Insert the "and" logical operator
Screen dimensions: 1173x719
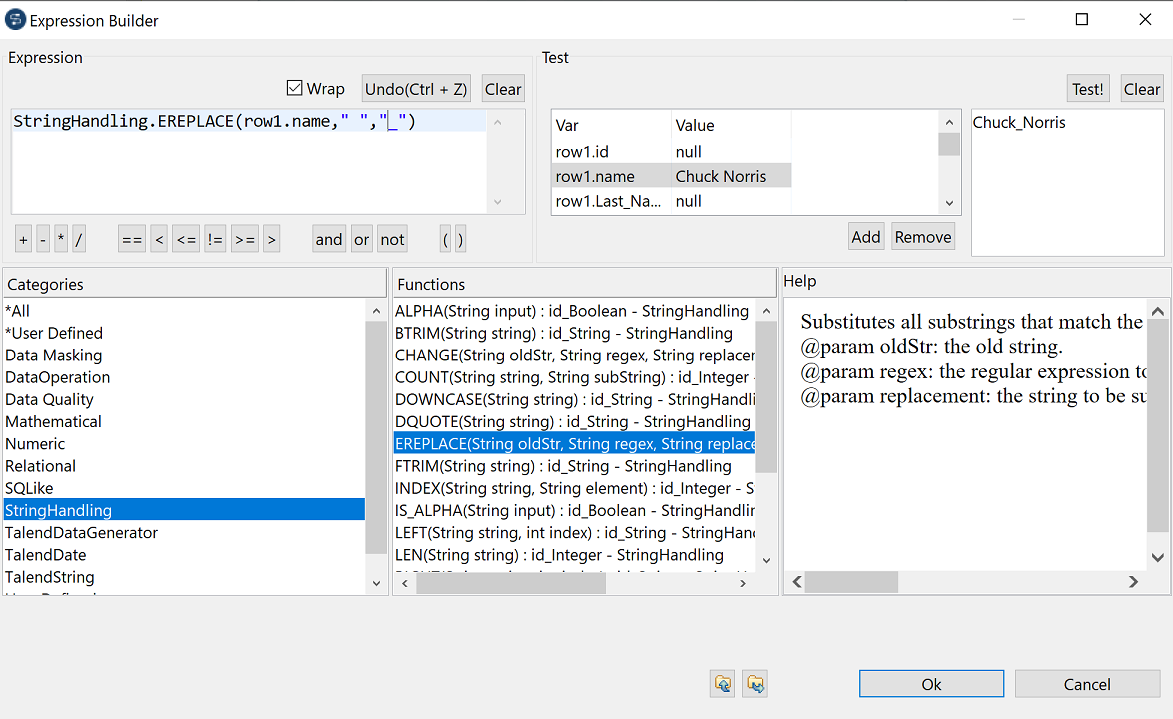(328, 238)
